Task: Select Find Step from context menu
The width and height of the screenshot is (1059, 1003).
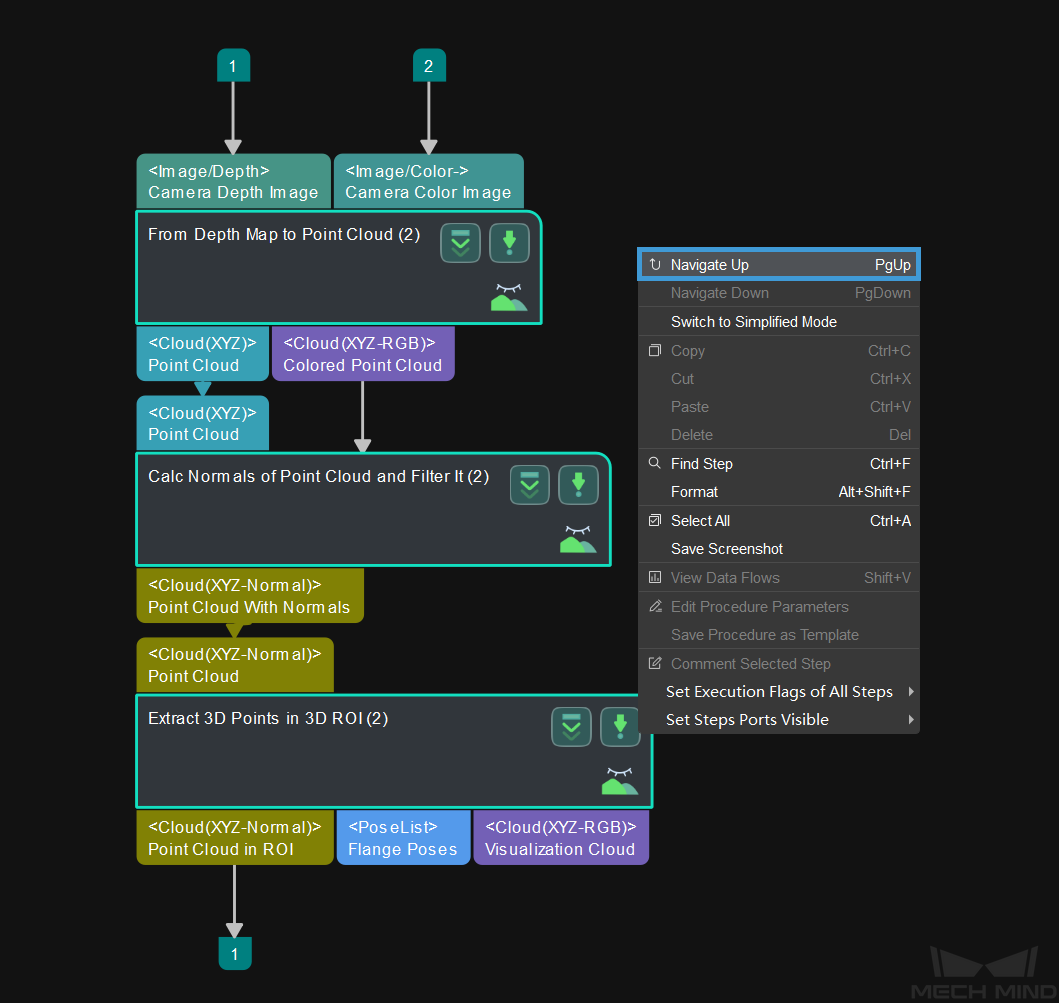Action: (702, 464)
